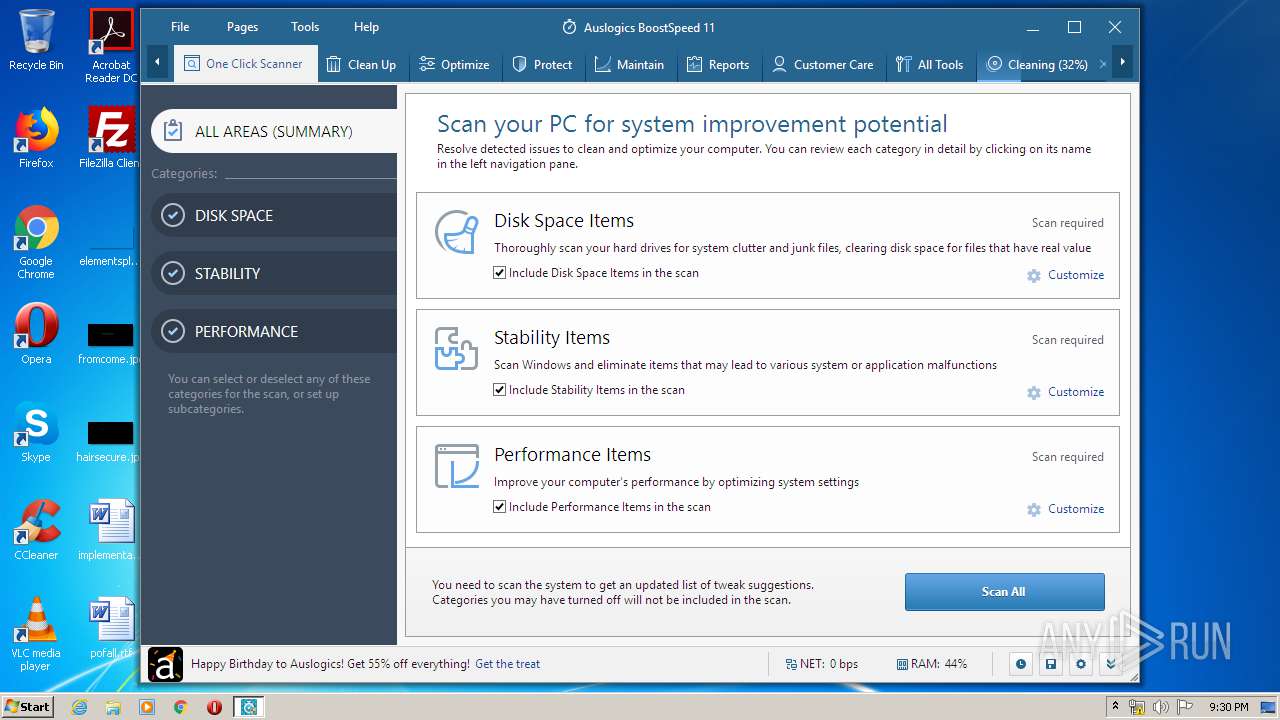
Task: Expand the double-chevron panel in status bar
Action: tap(1110, 664)
